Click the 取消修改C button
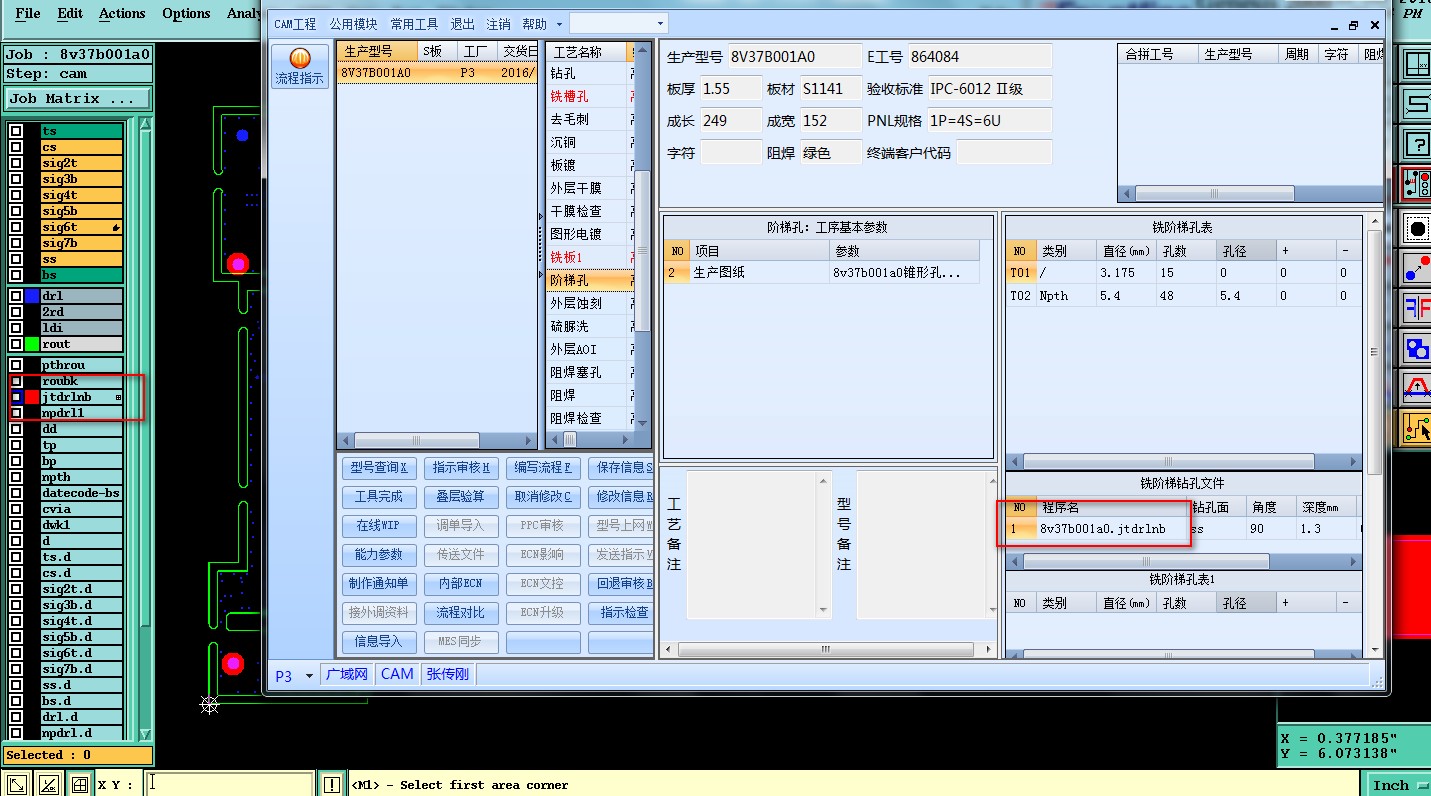This screenshot has width=1431, height=796. coord(543,496)
